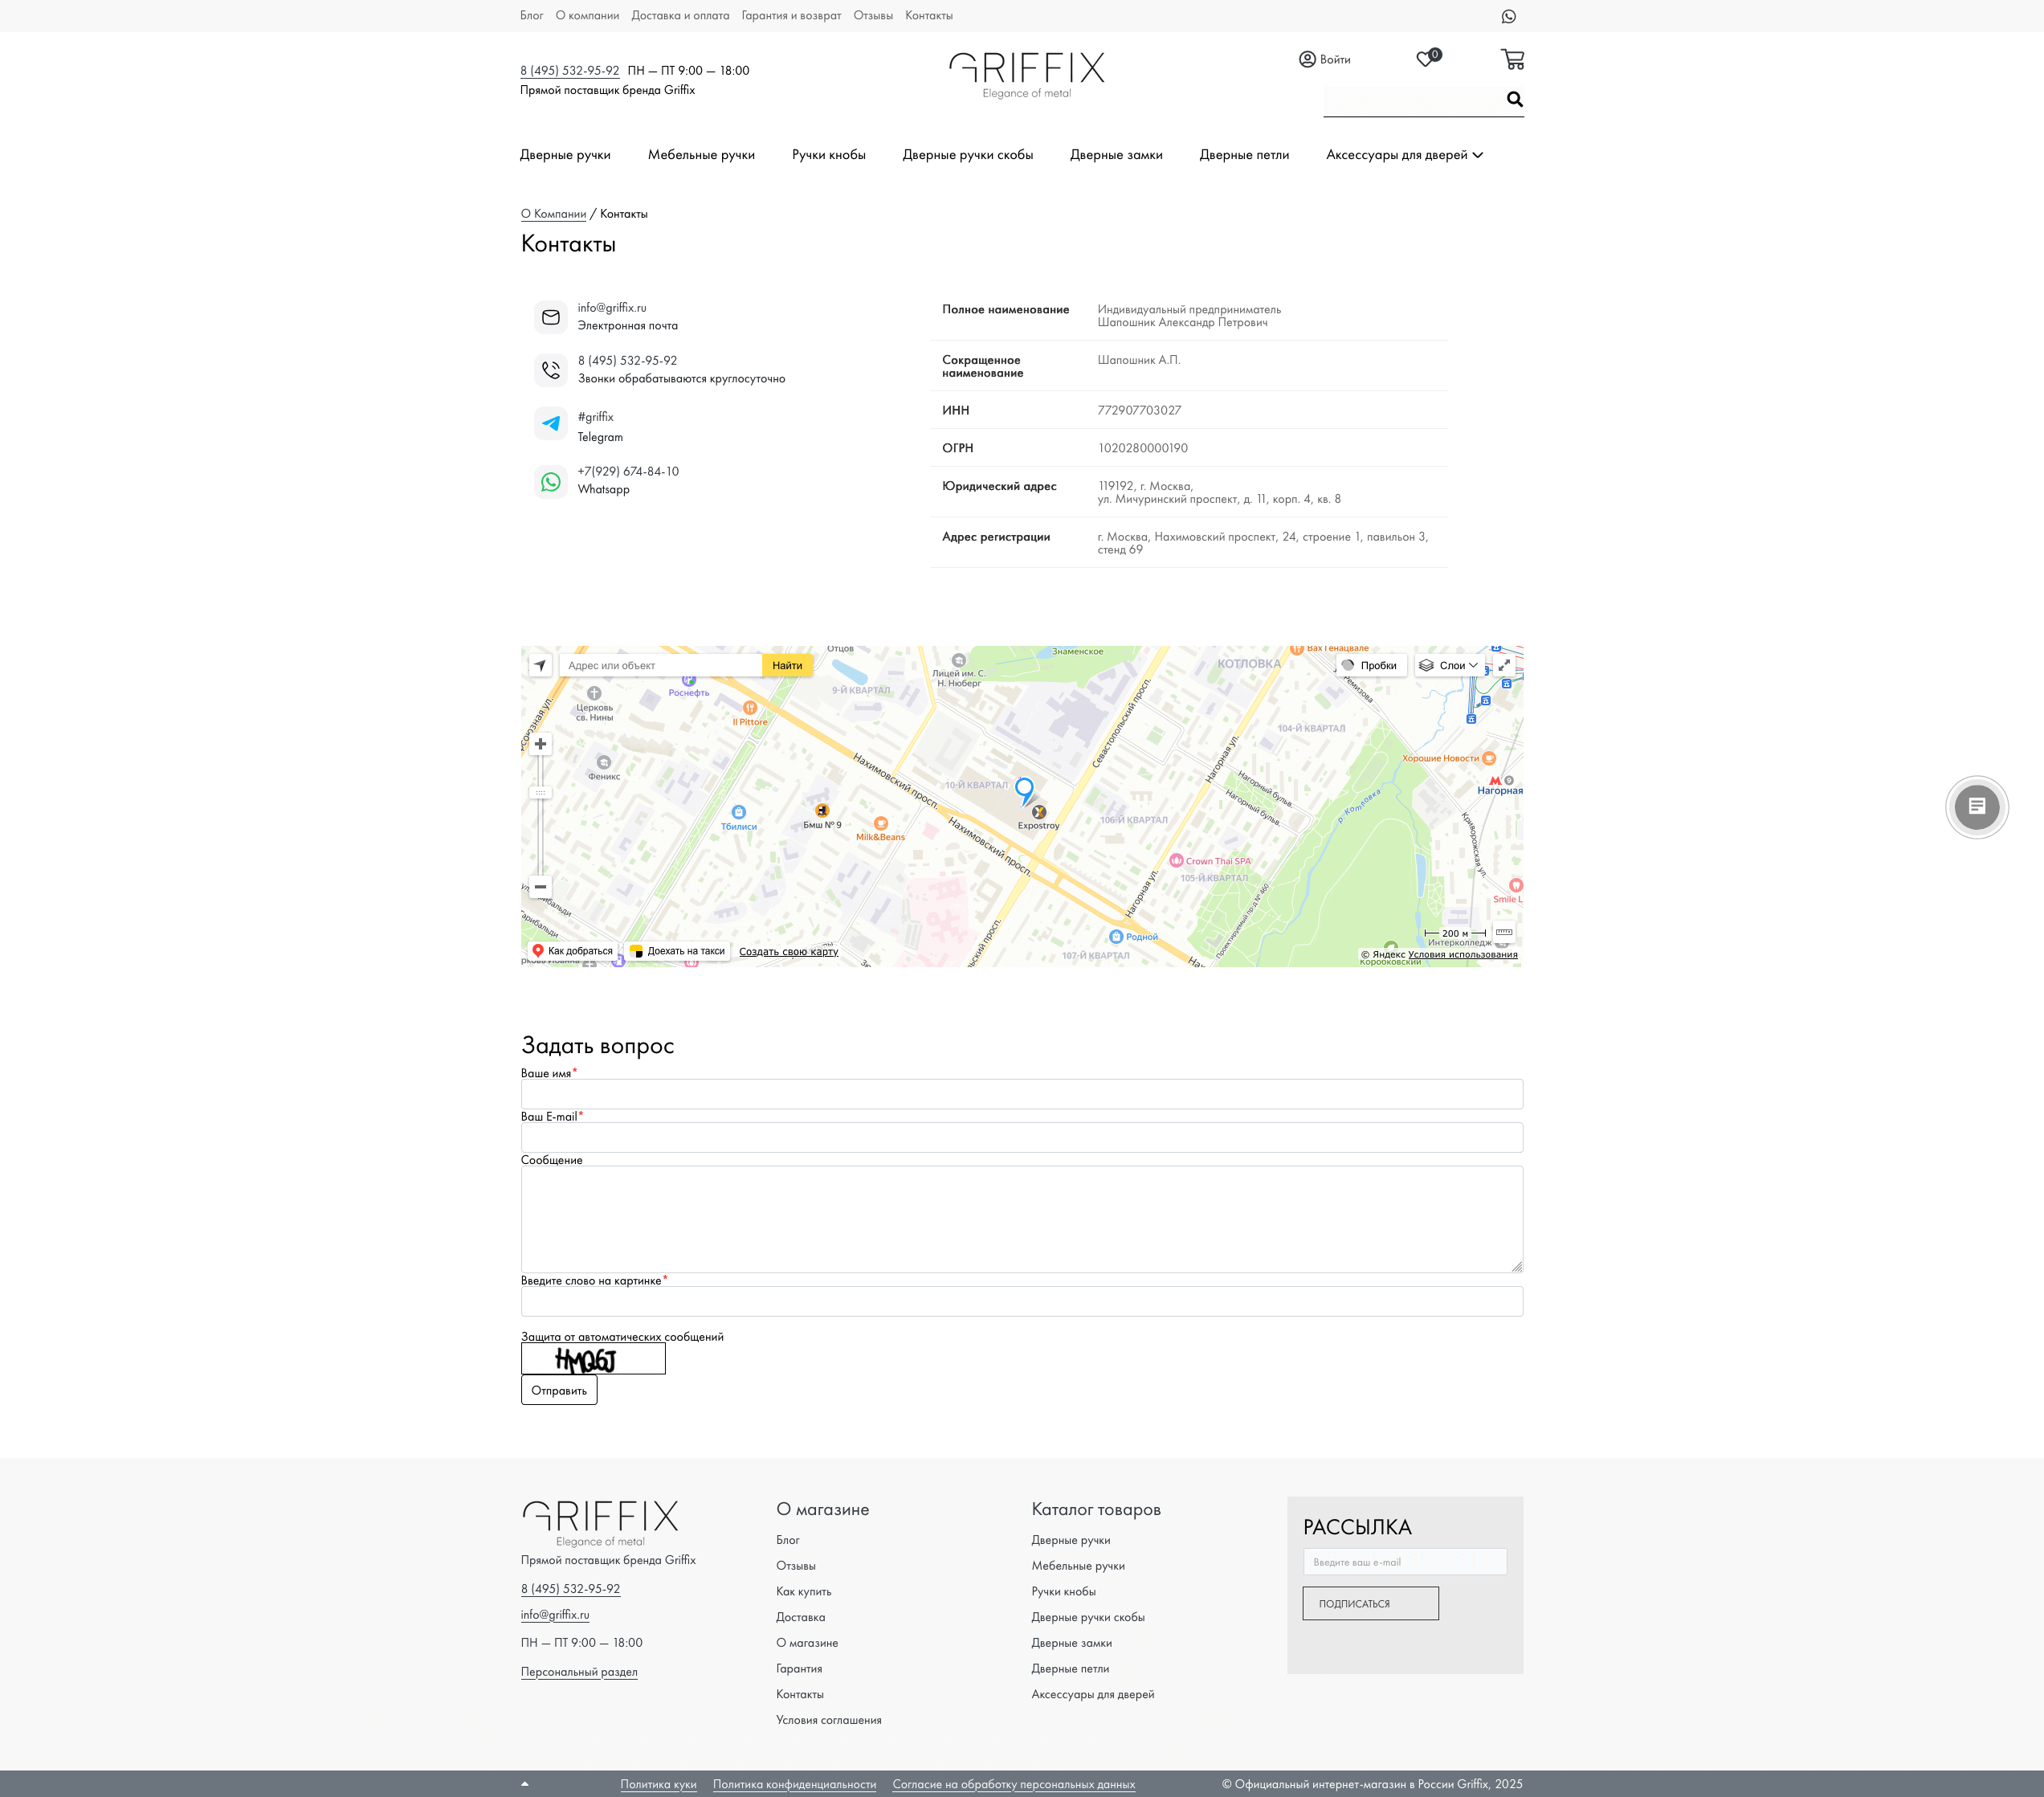Screen dimensions: 2044x1797
Task: Click the user account icon near Войти
Action: coord(1307,59)
